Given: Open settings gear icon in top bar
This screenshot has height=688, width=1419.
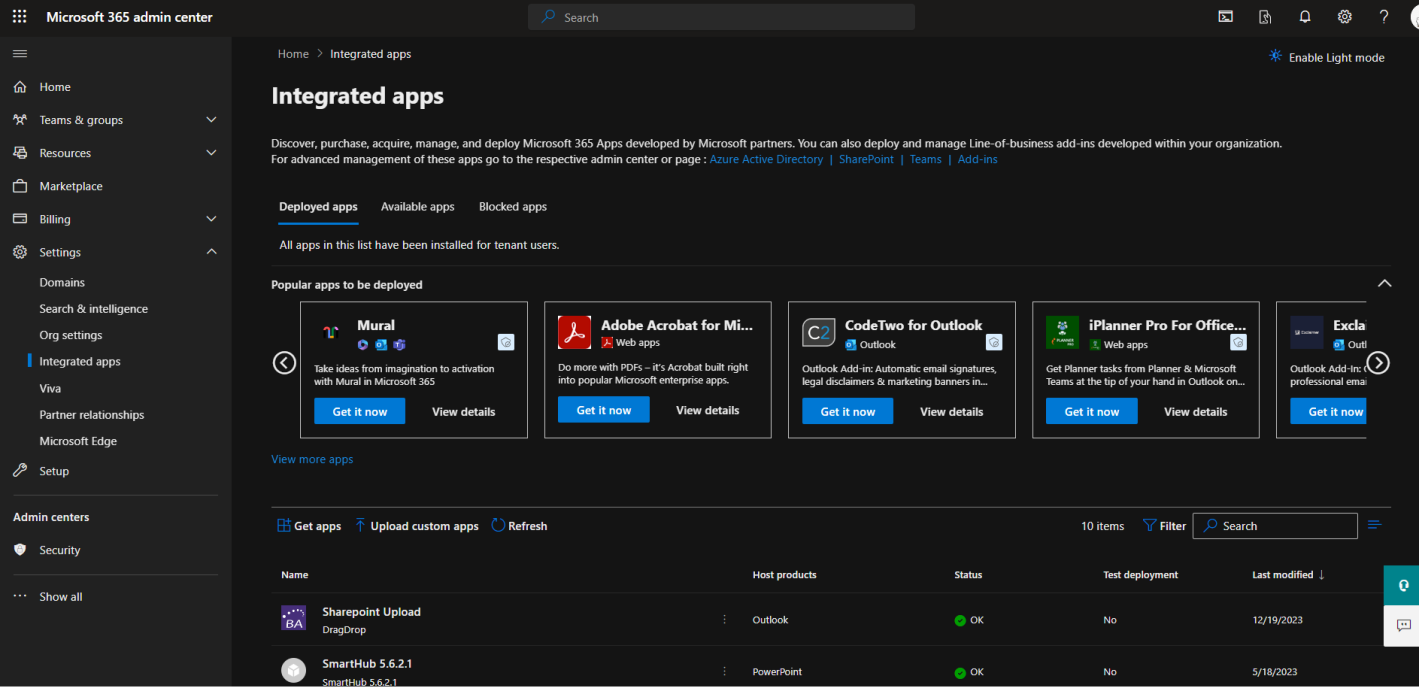Looking at the screenshot, I should coord(1345,17).
